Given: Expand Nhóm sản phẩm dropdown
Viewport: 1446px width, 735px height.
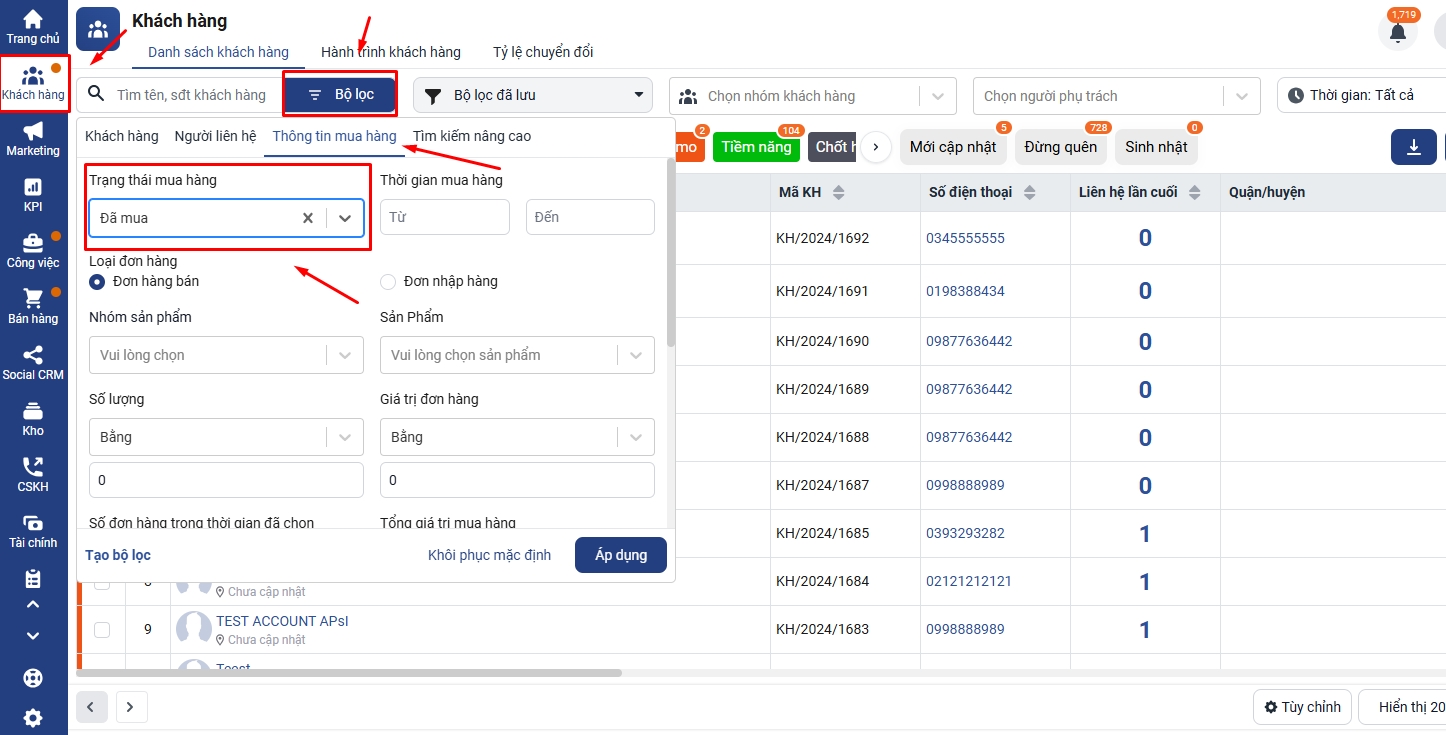Looking at the screenshot, I should (x=345, y=355).
